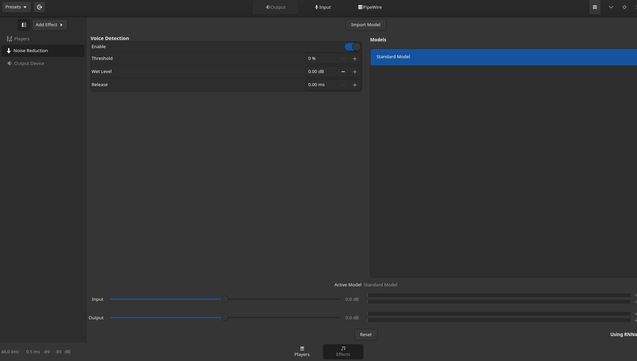
Task: Select Output Device in the sidebar
Action: click(43, 63)
